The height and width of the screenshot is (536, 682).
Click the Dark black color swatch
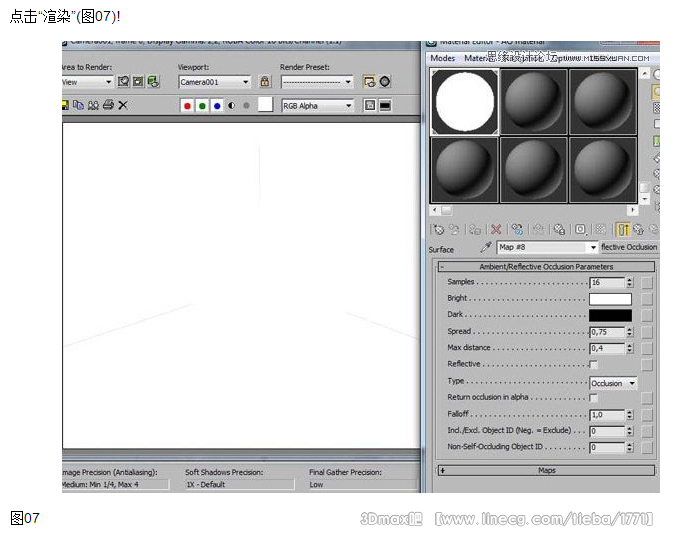tap(610, 315)
